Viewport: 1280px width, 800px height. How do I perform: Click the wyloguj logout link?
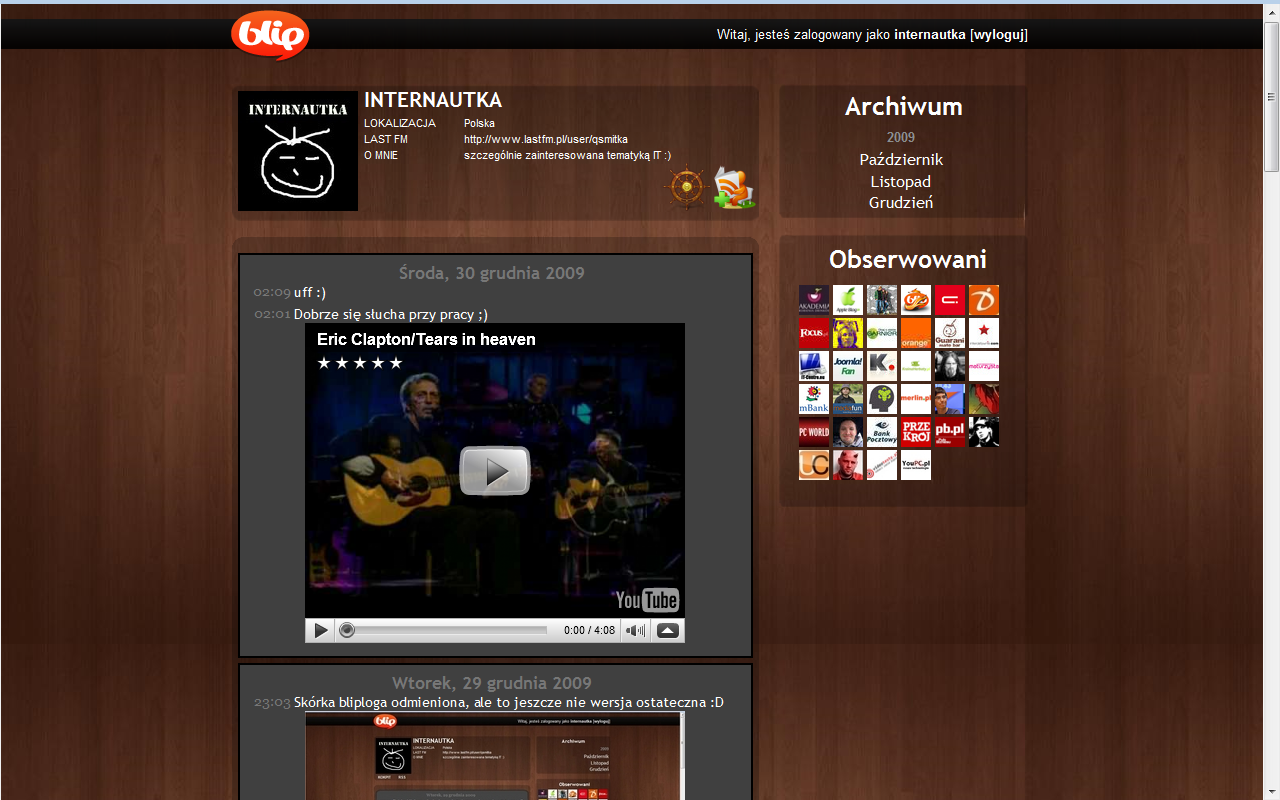tap(998, 35)
